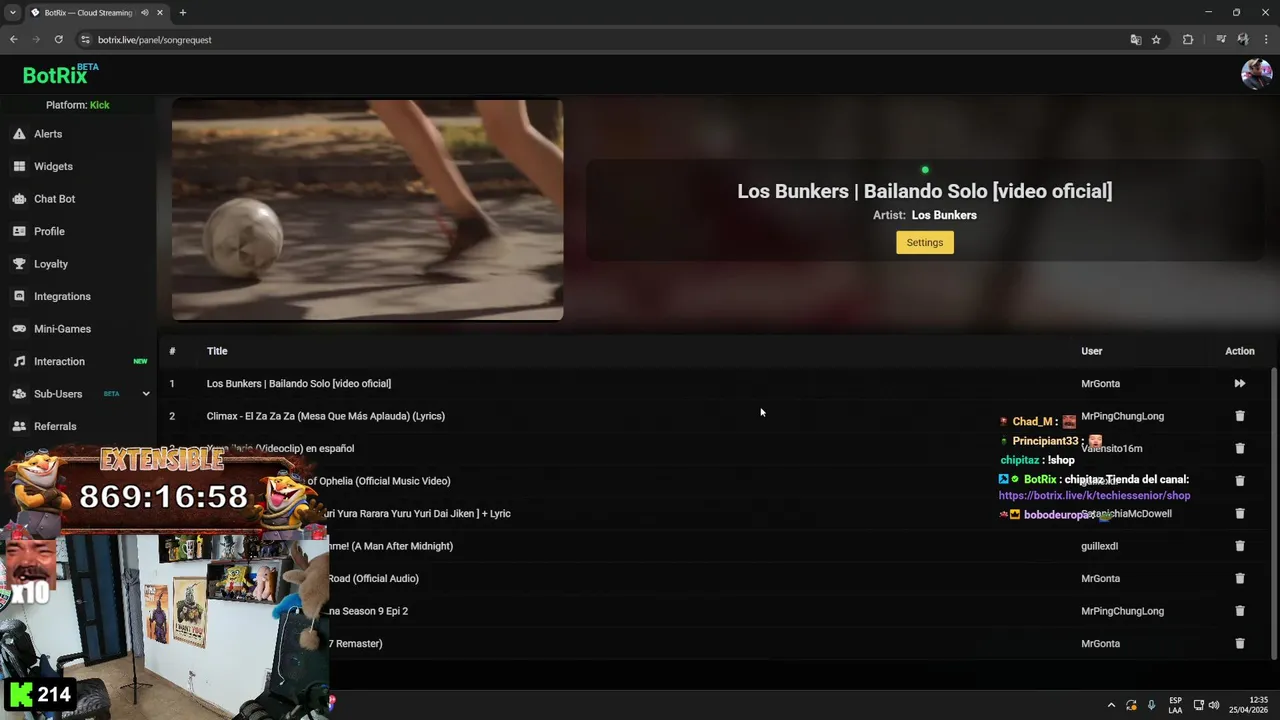The height and width of the screenshot is (720, 1280).
Task: Open the Mini-Games gamepad icon
Action: pos(19,329)
